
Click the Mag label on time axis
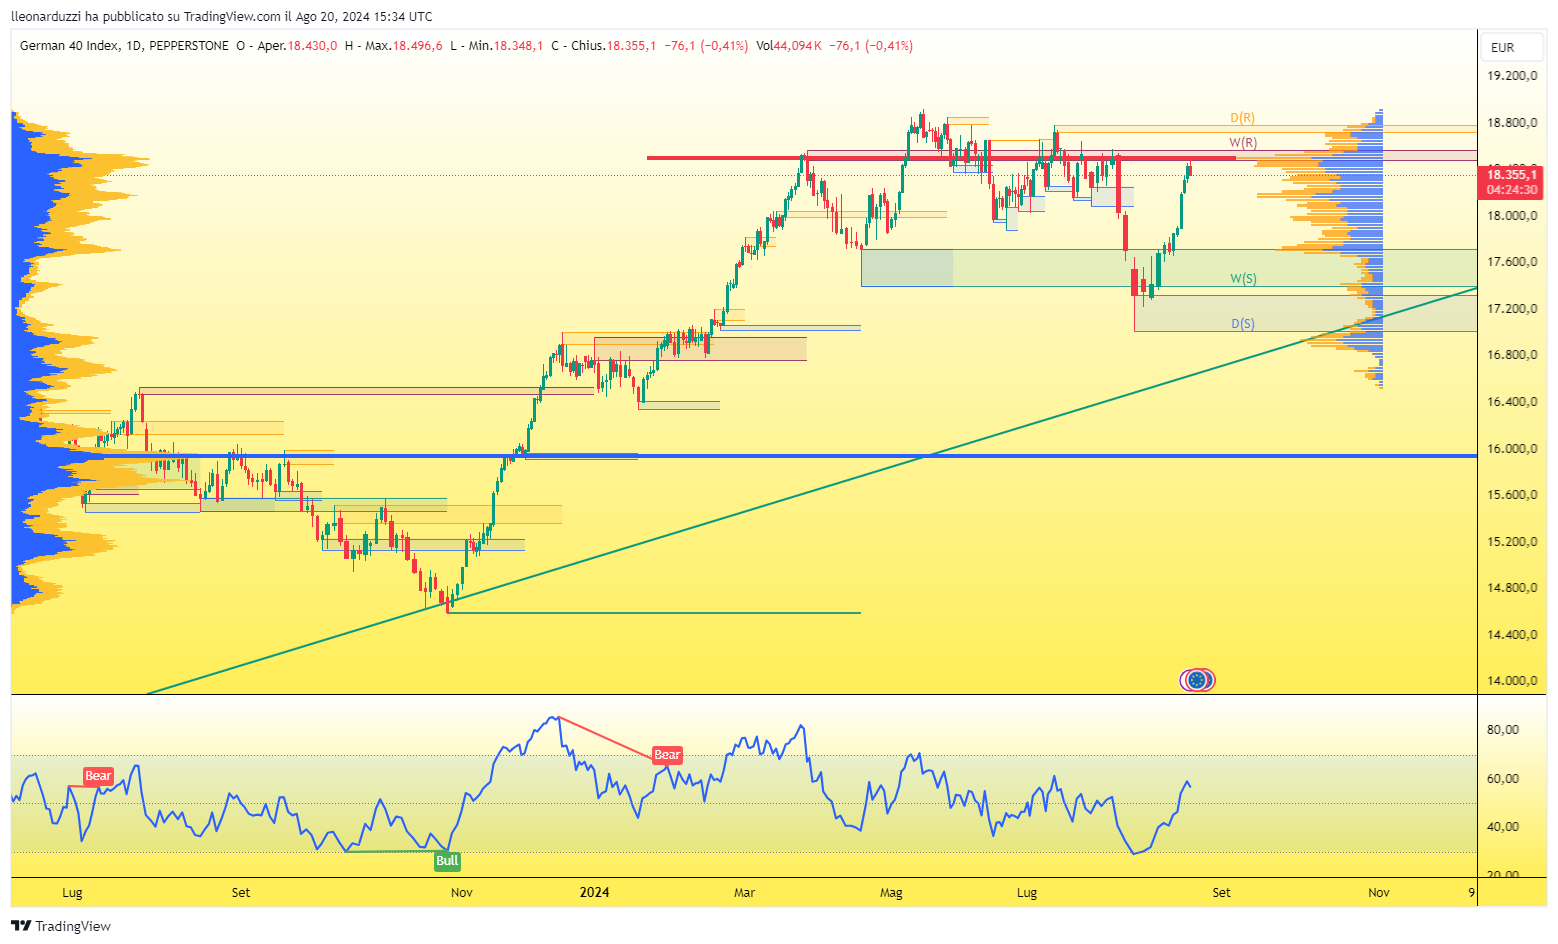point(891,892)
